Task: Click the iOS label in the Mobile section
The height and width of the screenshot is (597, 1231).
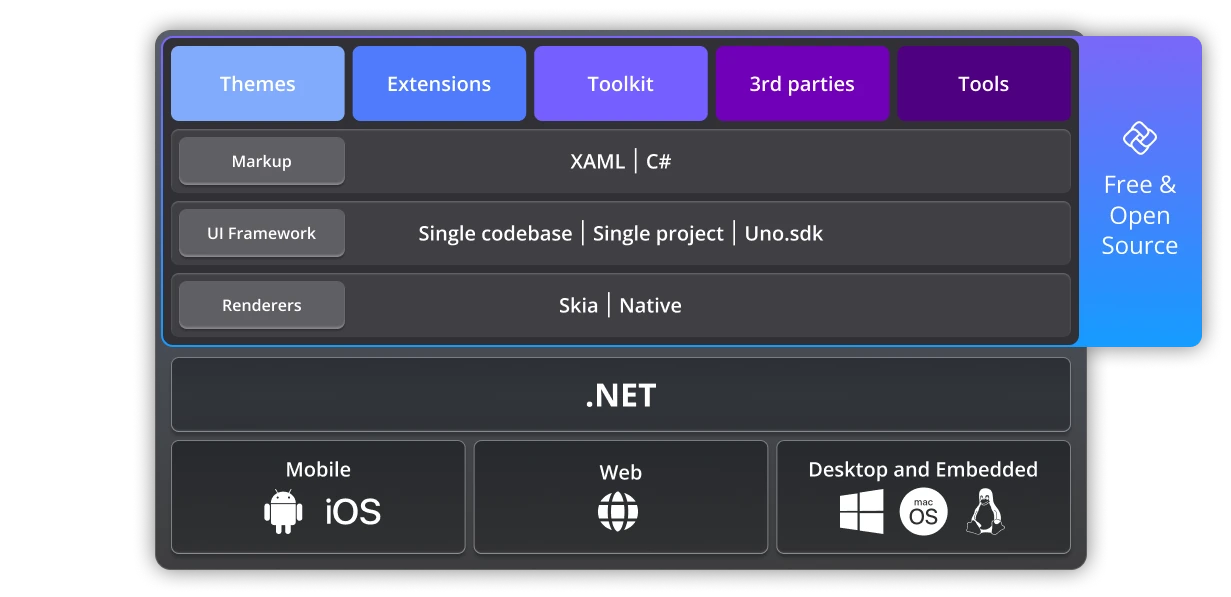Action: click(352, 511)
